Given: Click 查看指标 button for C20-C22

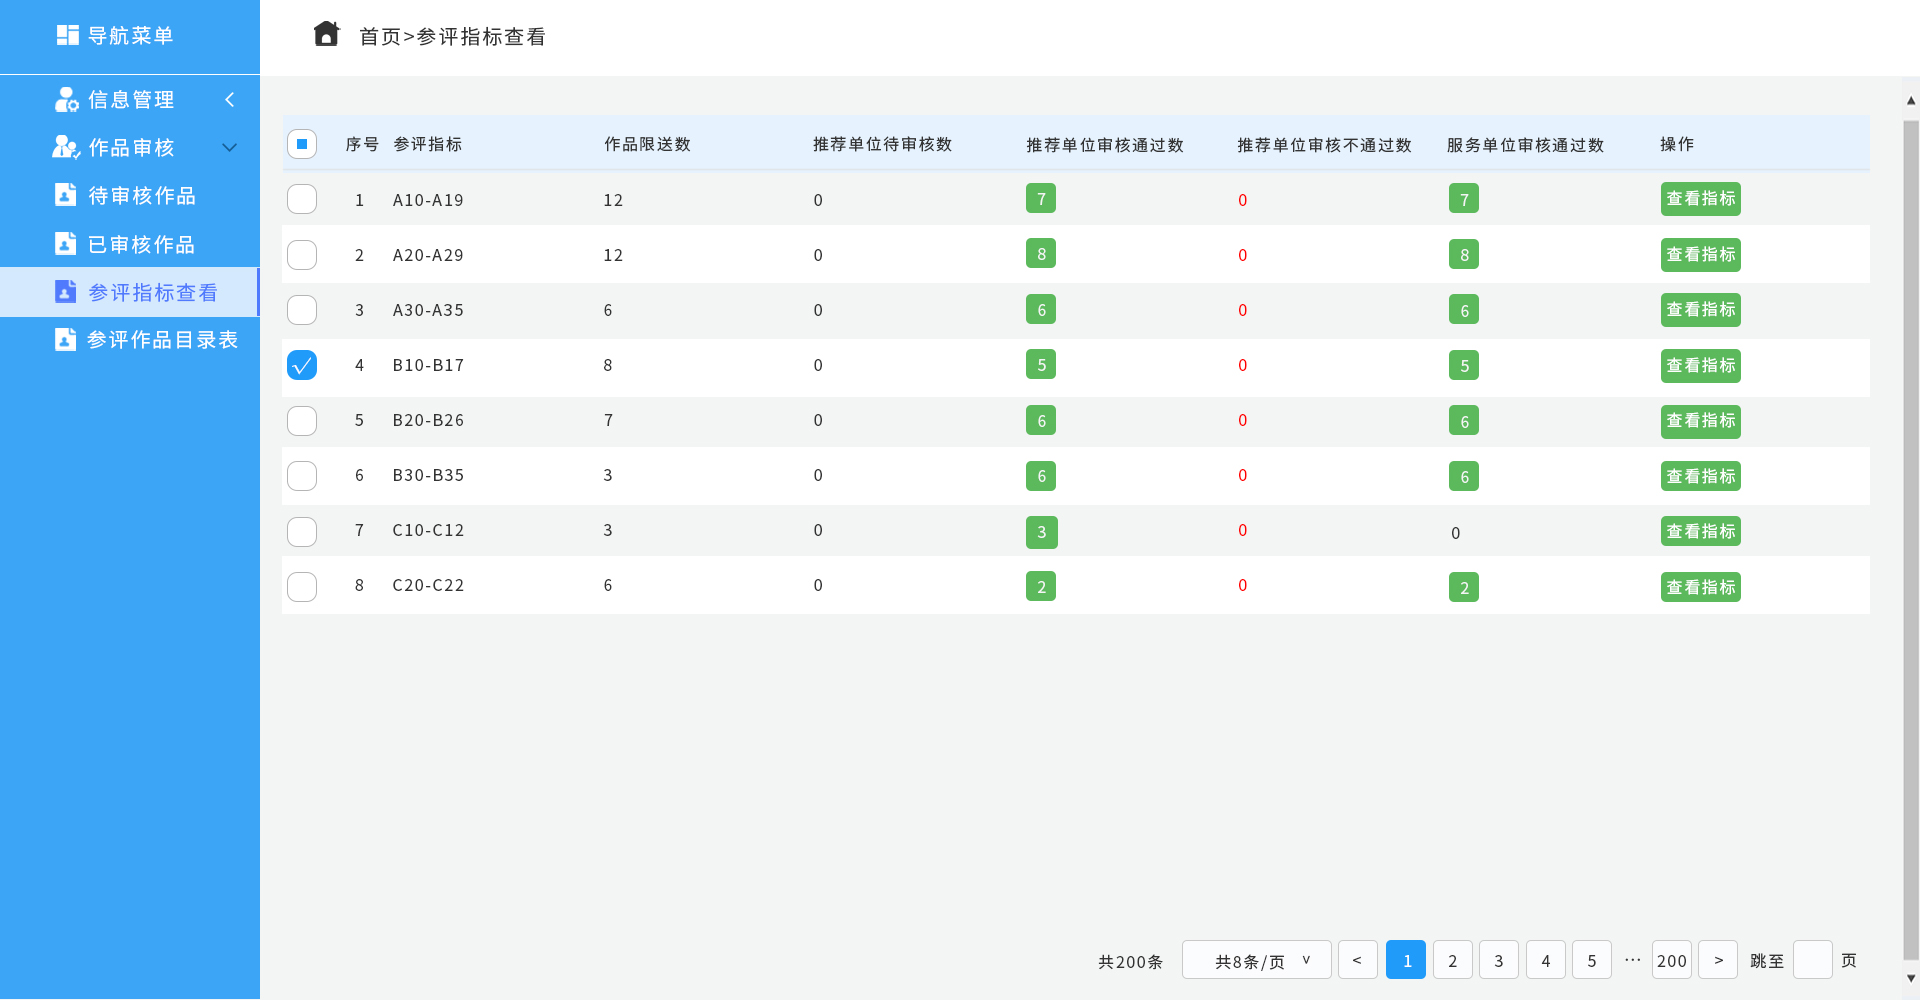Looking at the screenshot, I should (1700, 587).
